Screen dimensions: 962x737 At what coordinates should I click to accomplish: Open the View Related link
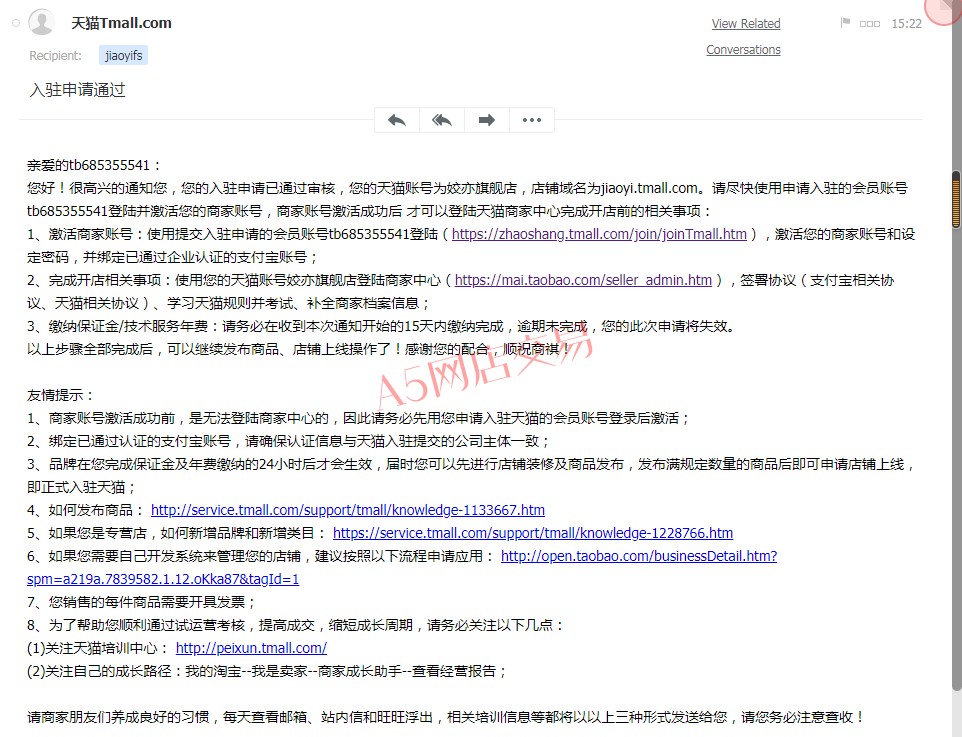click(x=746, y=24)
